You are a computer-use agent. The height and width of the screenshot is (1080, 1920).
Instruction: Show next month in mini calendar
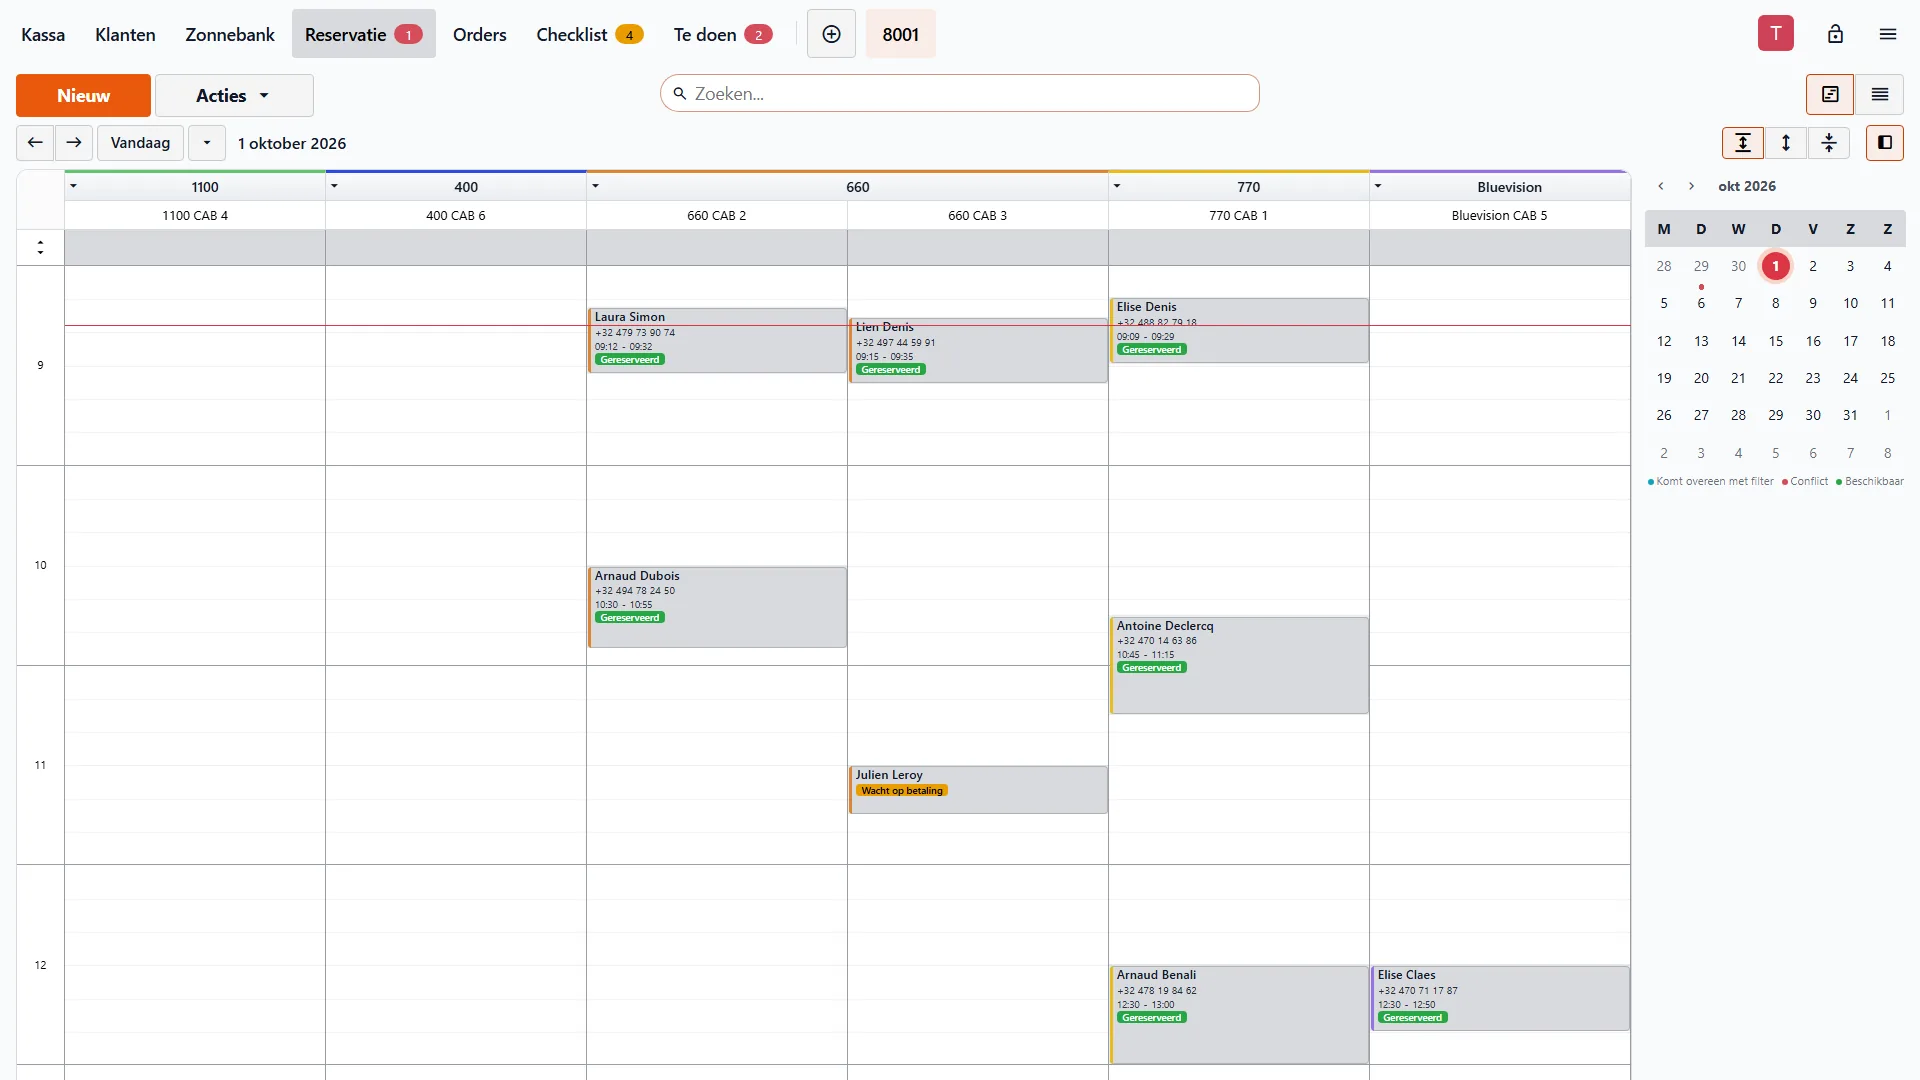click(1691, 186)
